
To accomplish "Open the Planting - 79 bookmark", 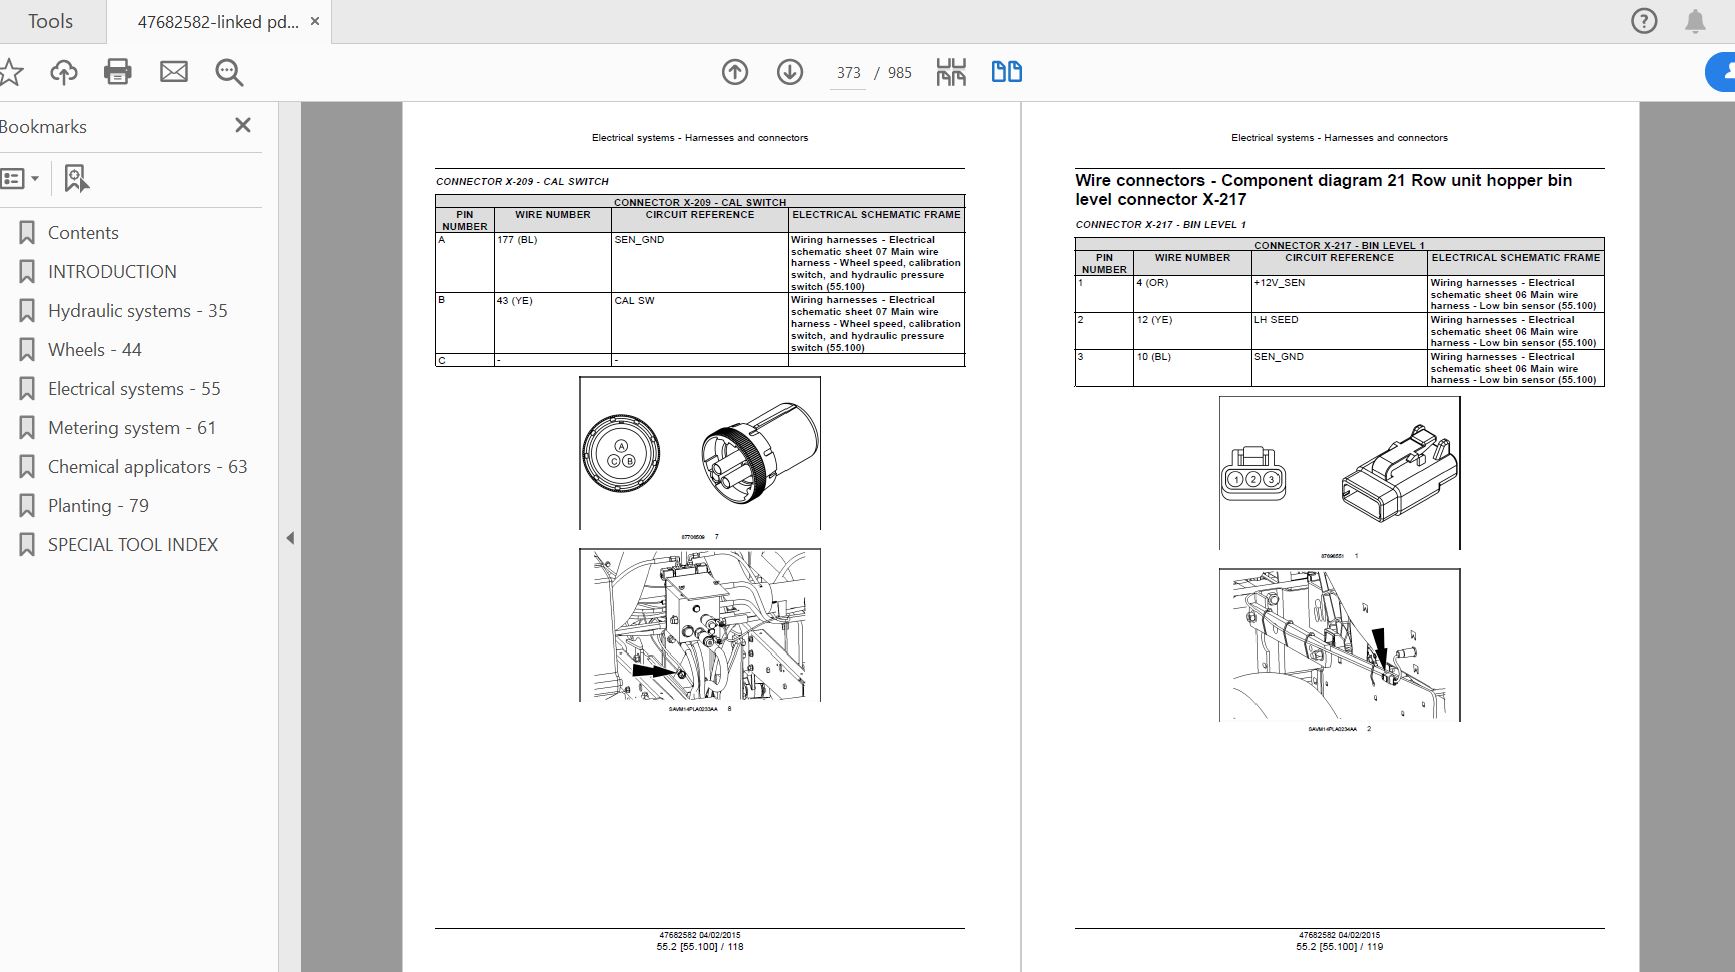I will (x=98, y=506).
